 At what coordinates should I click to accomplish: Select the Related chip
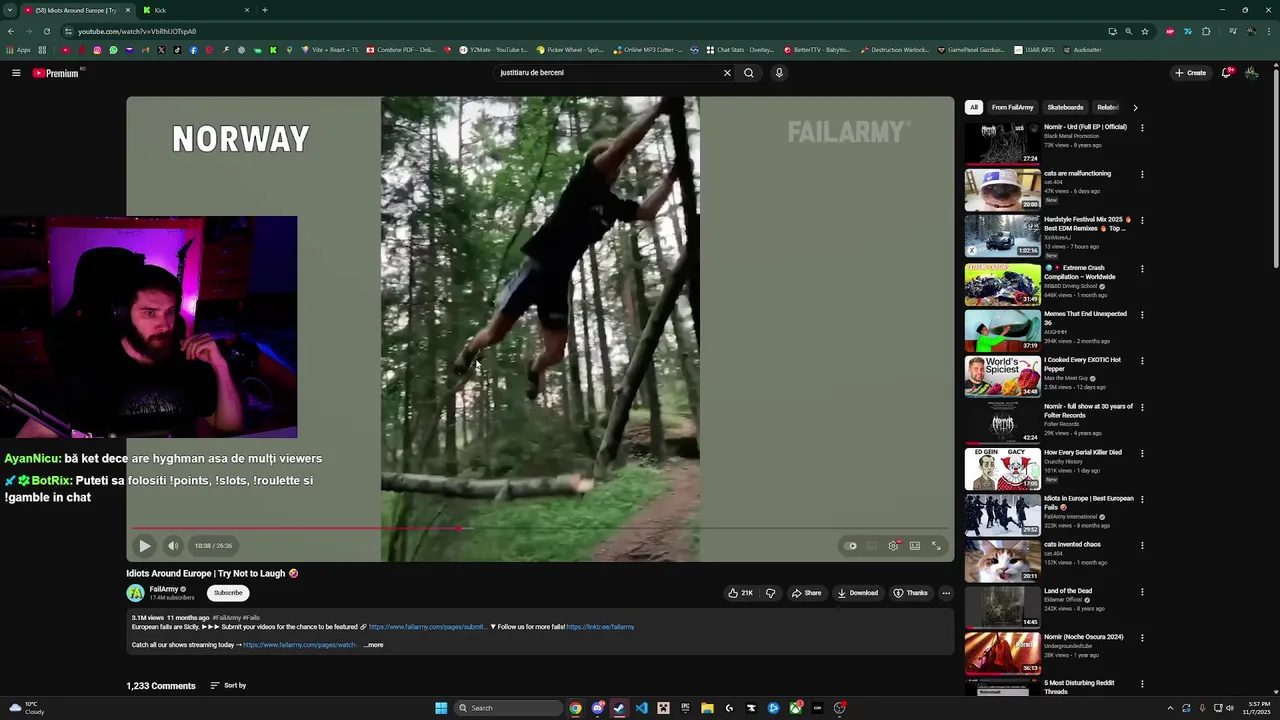1107,107
